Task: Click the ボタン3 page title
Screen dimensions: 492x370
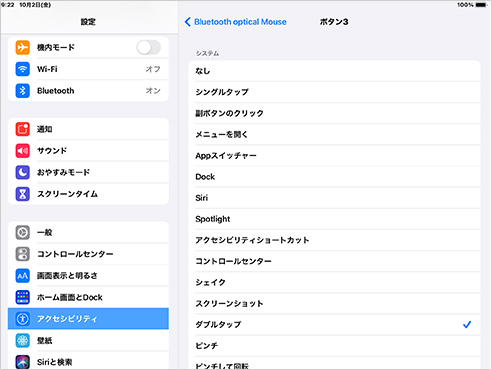Action: [x=334, y=22]
